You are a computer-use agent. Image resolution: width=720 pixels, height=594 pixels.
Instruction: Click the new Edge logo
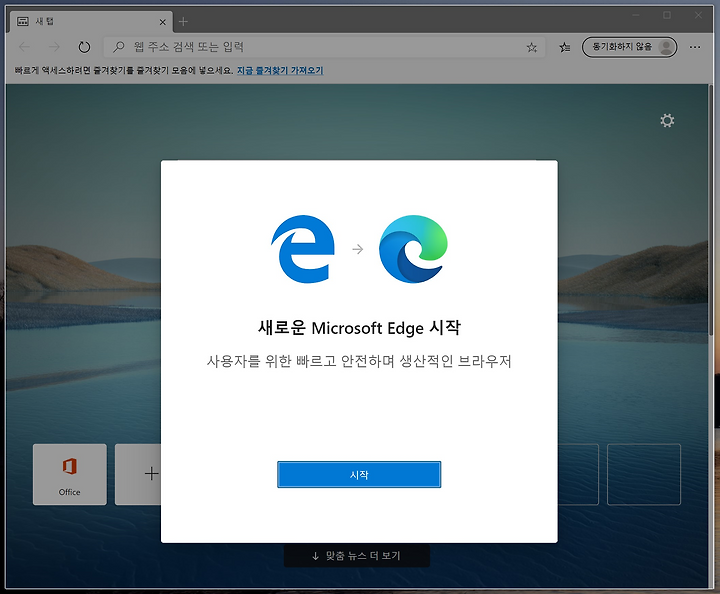point(413,249)
